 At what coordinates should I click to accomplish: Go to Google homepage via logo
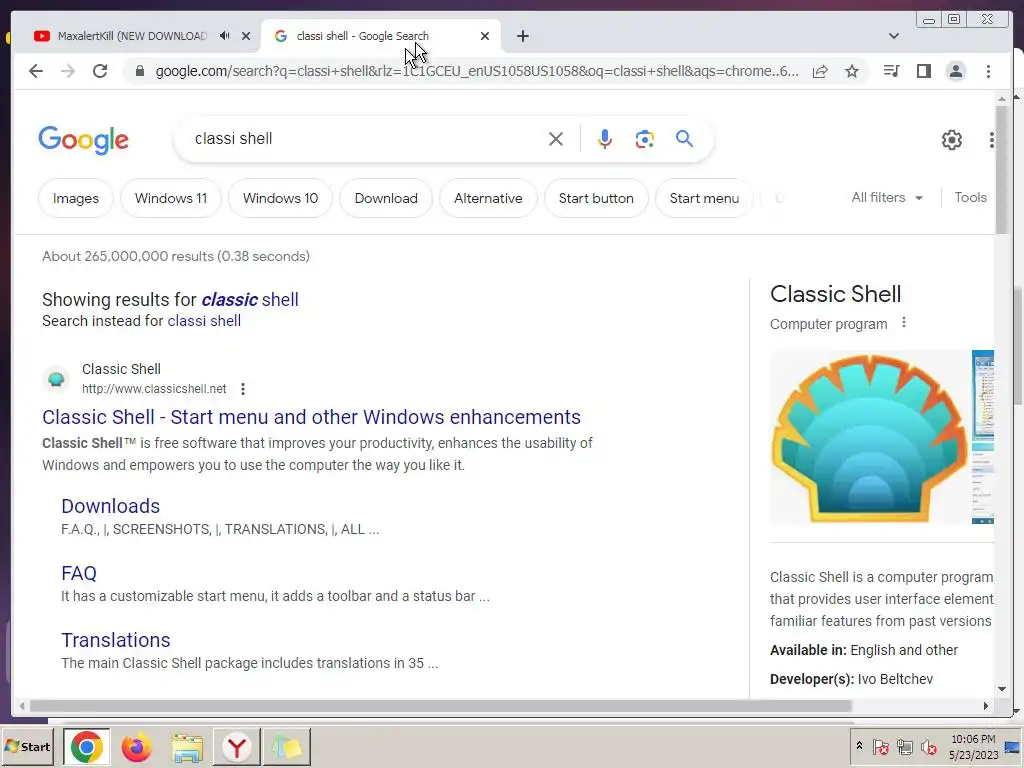[84, 140]
